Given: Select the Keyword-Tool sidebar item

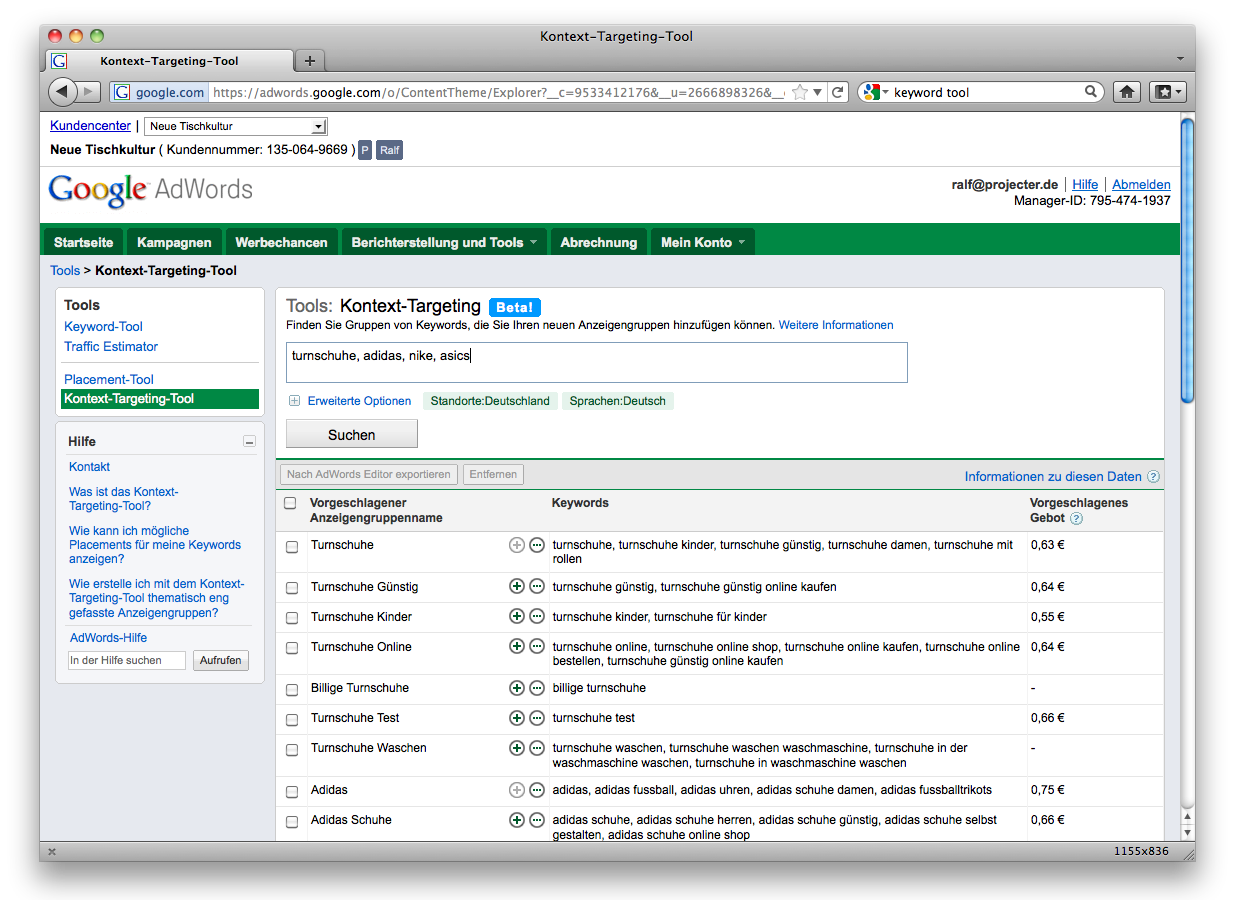Looking at the screenshot, I should pyautogui.click(x=104, y=327).
